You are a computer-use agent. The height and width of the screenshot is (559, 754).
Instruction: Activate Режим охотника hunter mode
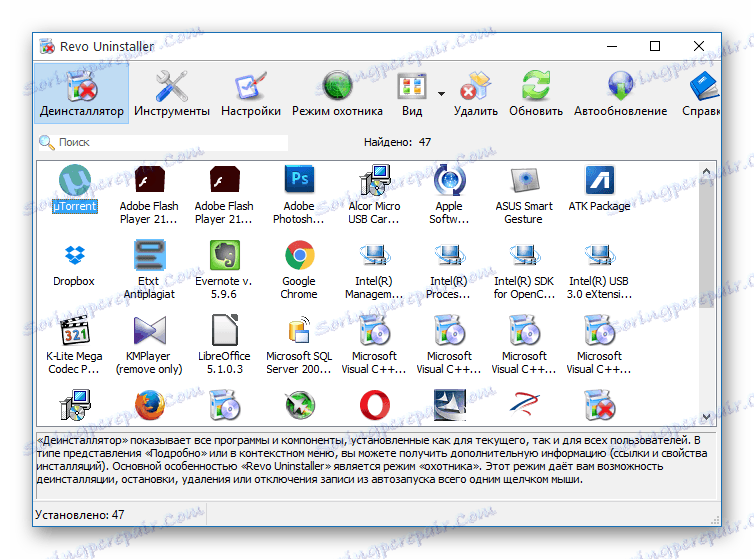point(337,93)
